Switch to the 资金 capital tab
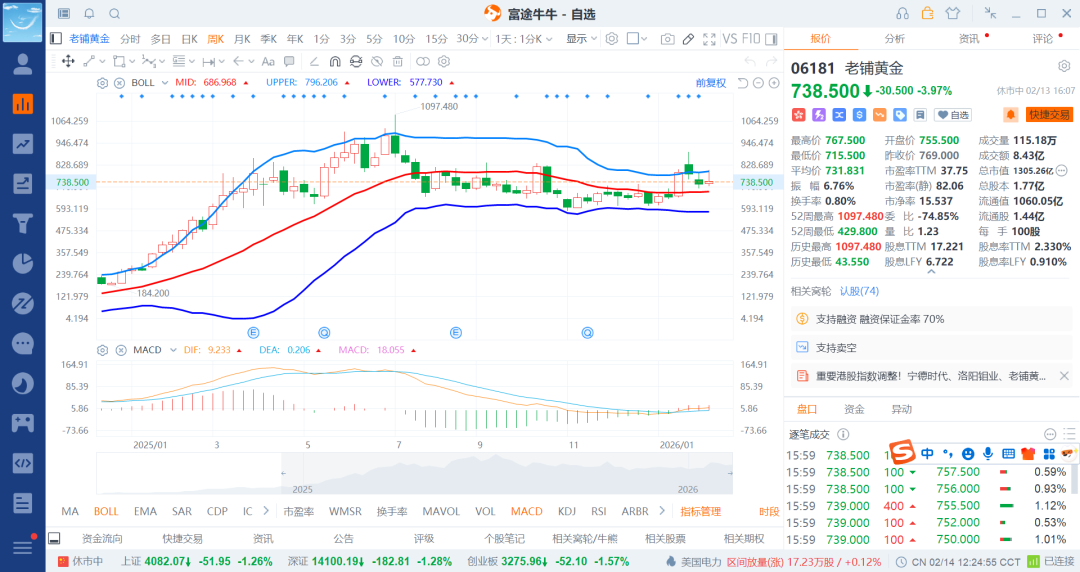The height and width of the screenshot is (572, 1080). tap(854, 409)
